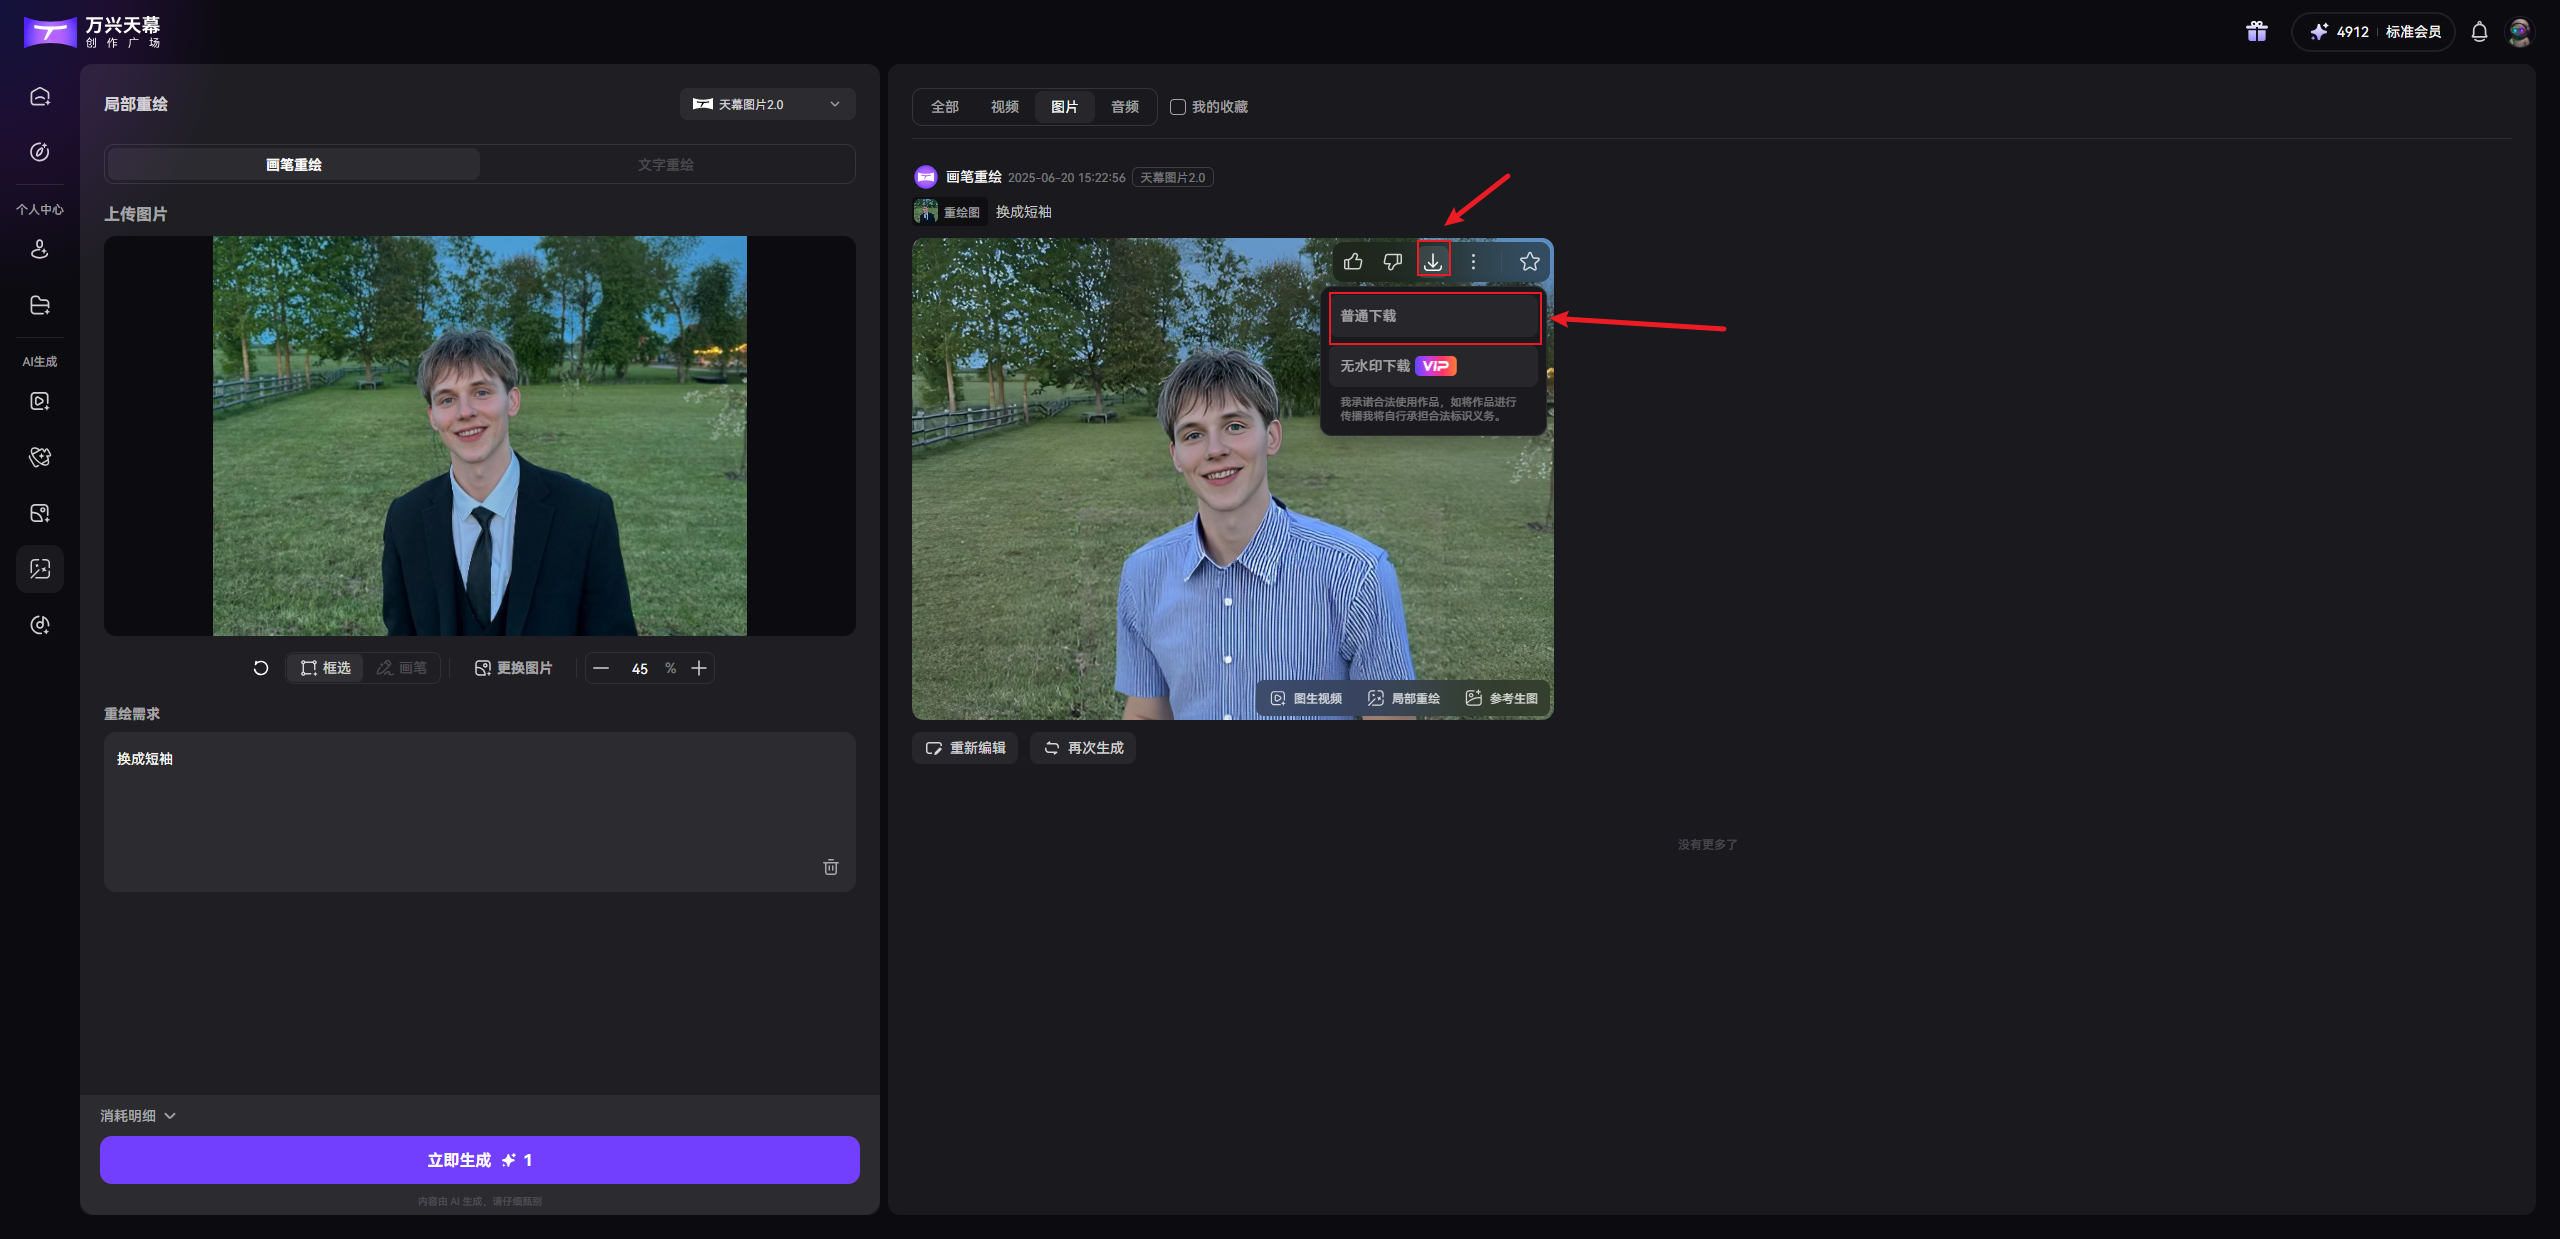
Task: Click the thumbs-down dislike icon
Action: coord(1392,262)
